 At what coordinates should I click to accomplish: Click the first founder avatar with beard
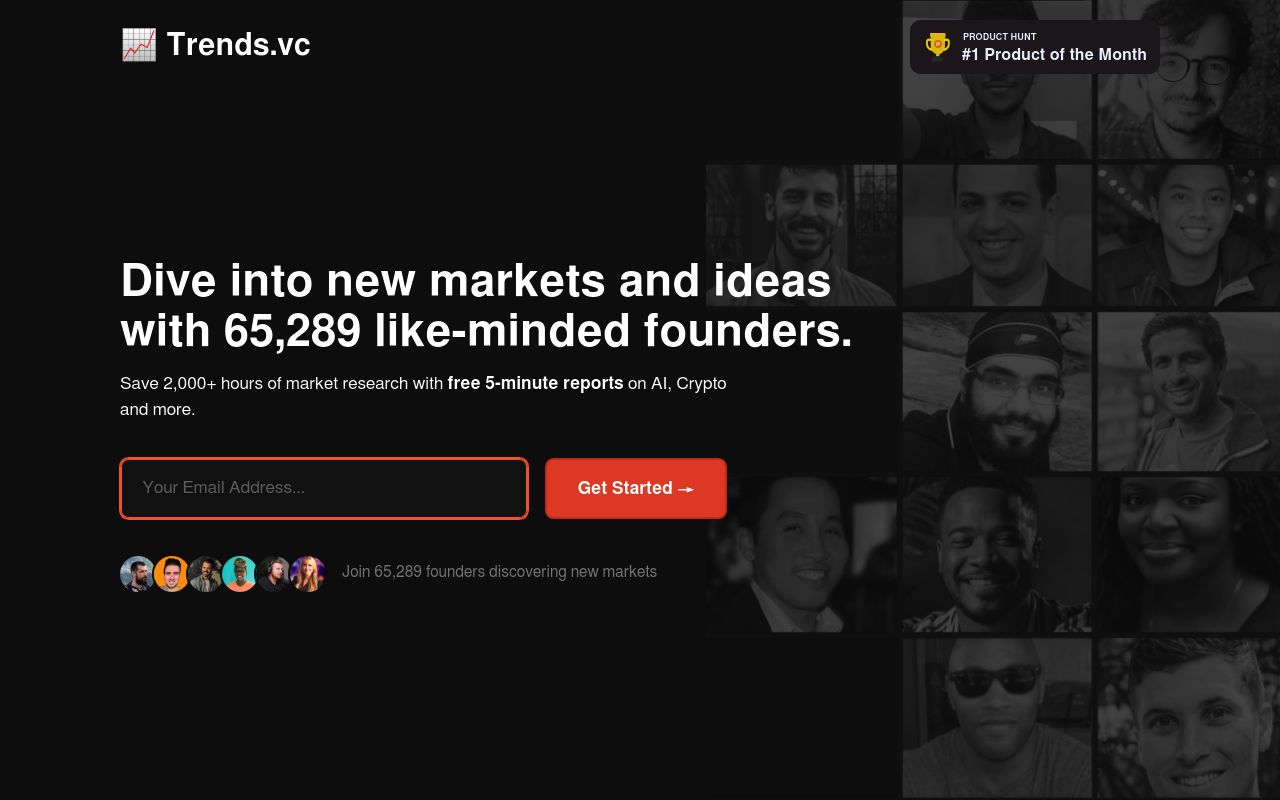[x=138, y=574]
